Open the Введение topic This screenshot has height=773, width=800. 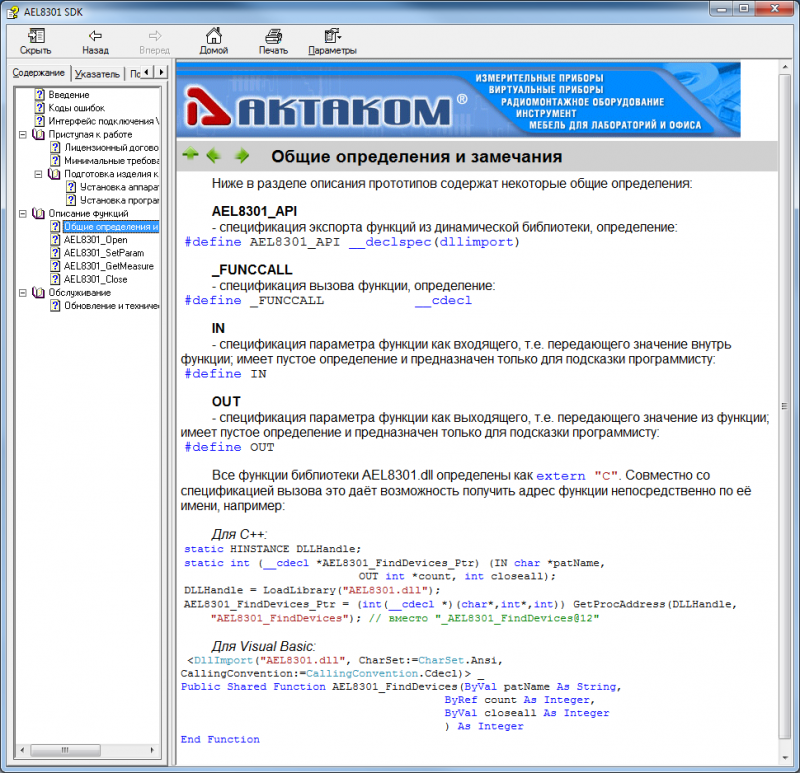point(69,95)
